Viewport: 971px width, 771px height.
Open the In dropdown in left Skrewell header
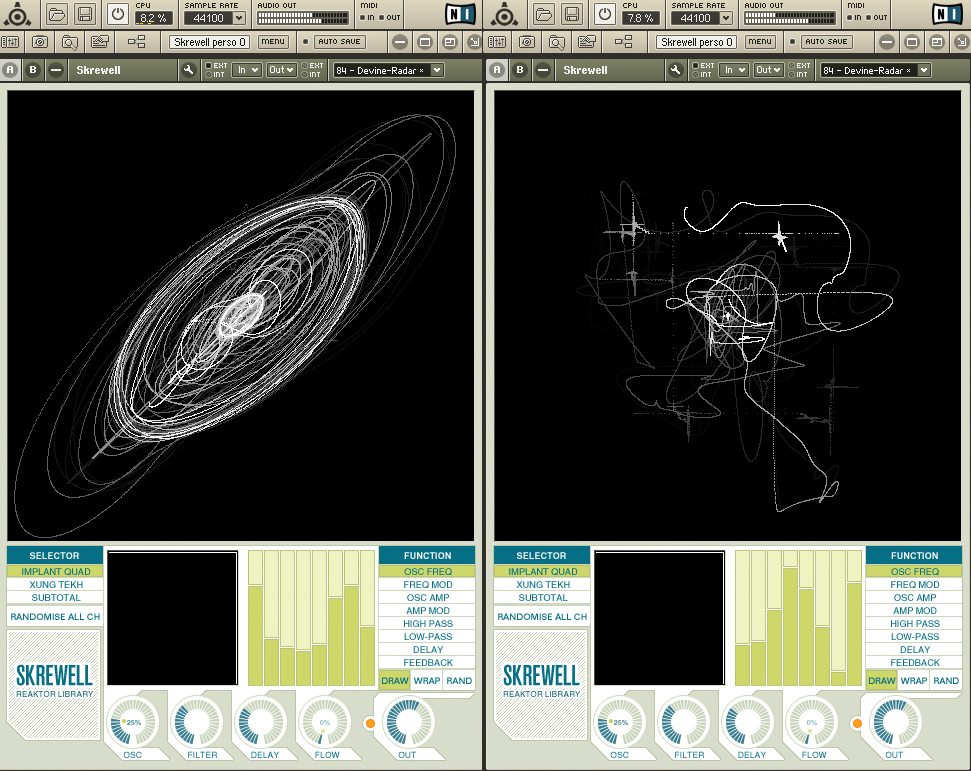click(x=247, y=70)
